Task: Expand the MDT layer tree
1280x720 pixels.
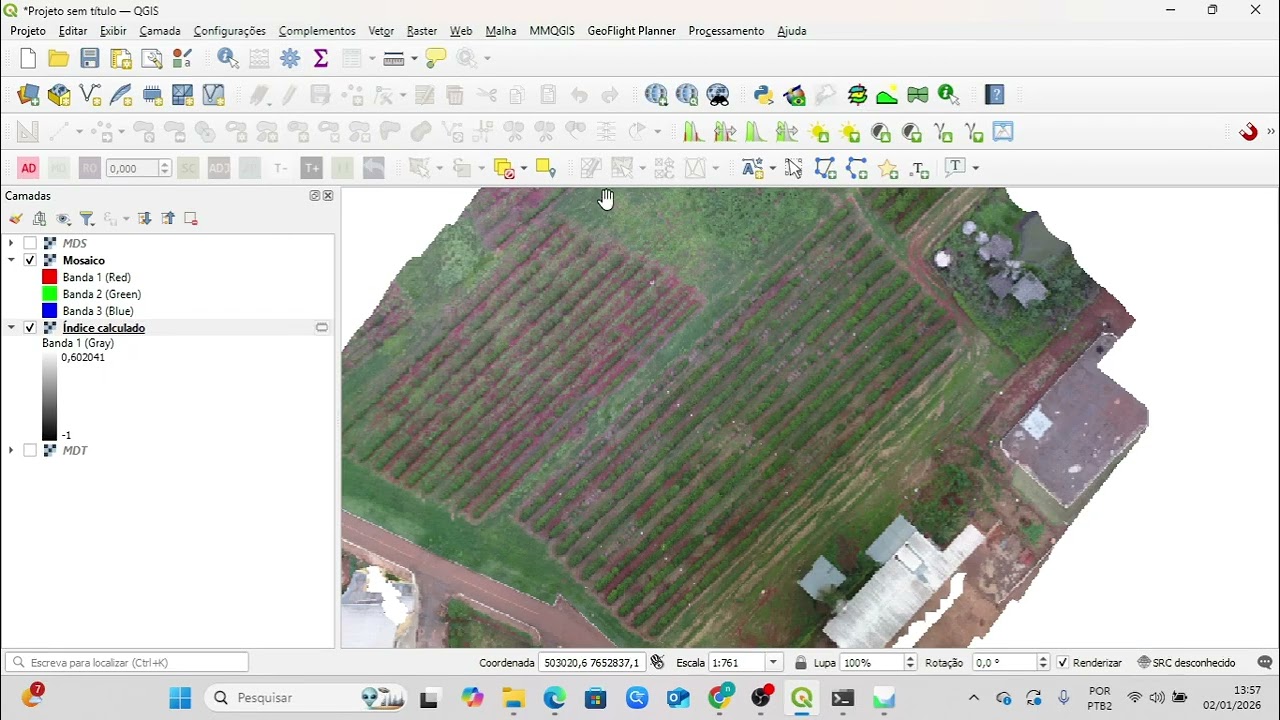Action: pyautogui.click(x=11, y=451)
